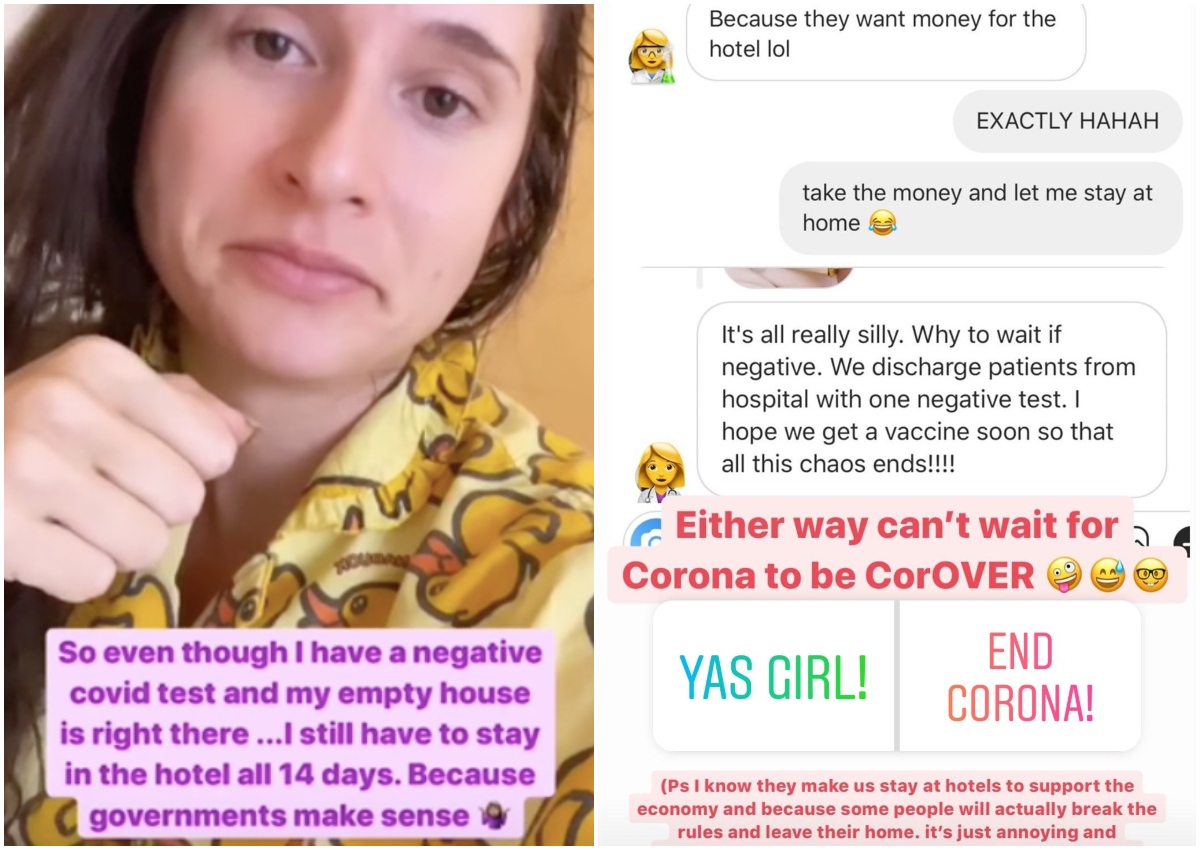Select the 'It's all really silly' message bubble

tap(932, 400)
